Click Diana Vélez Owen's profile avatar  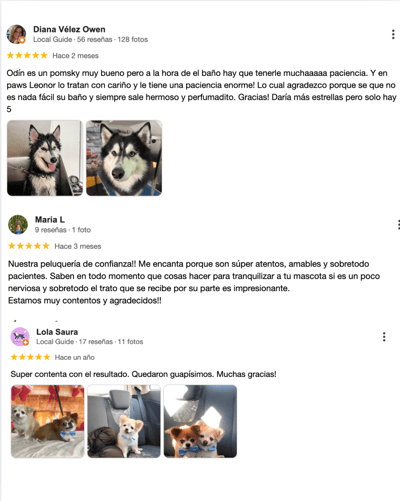tap(16, 34)
